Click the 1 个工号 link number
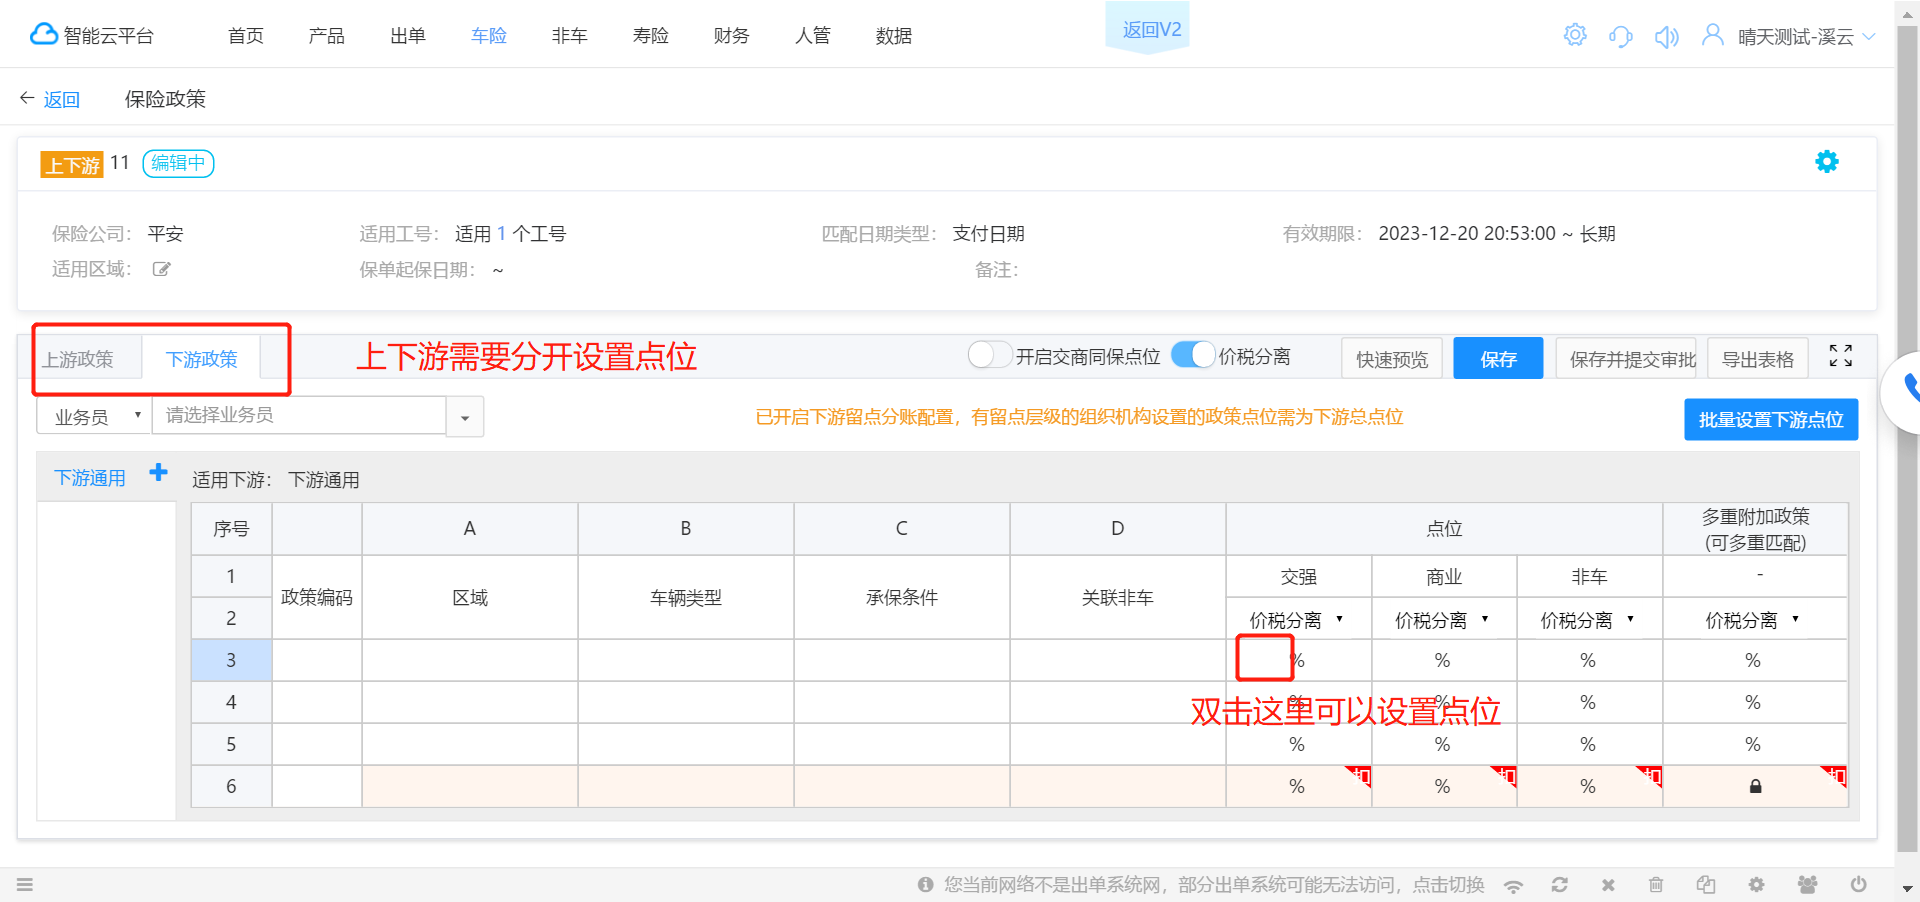Image resolution: width=1920 pixels, height=902 pixels. [501, 234]
